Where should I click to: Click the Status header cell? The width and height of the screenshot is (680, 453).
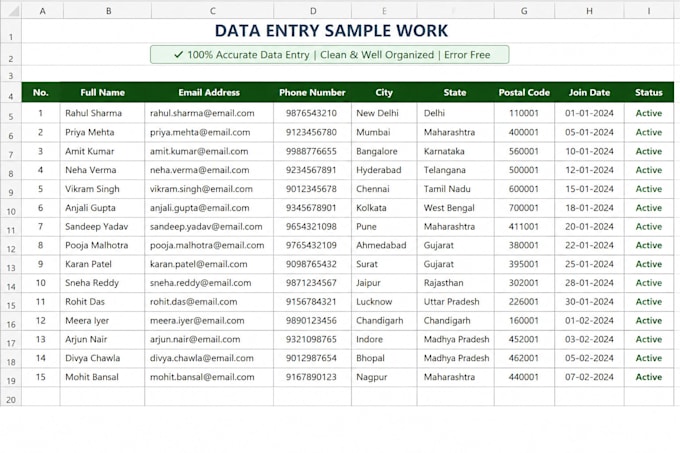[x=649, y=92]
